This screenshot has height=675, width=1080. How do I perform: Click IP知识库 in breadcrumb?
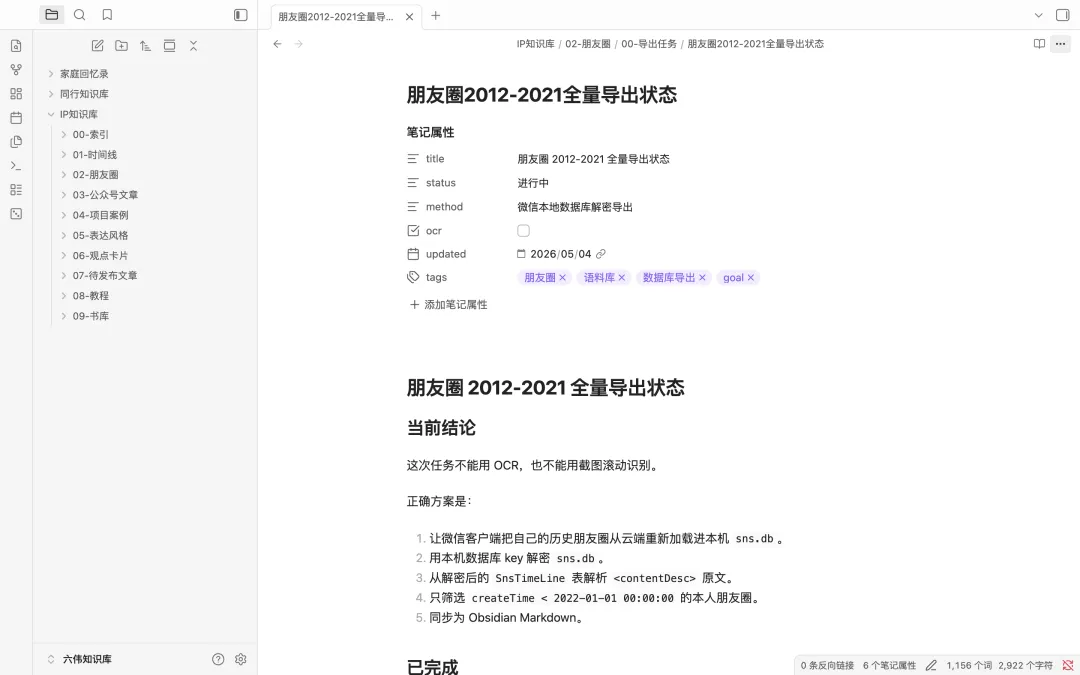click(x=535, y=43)
